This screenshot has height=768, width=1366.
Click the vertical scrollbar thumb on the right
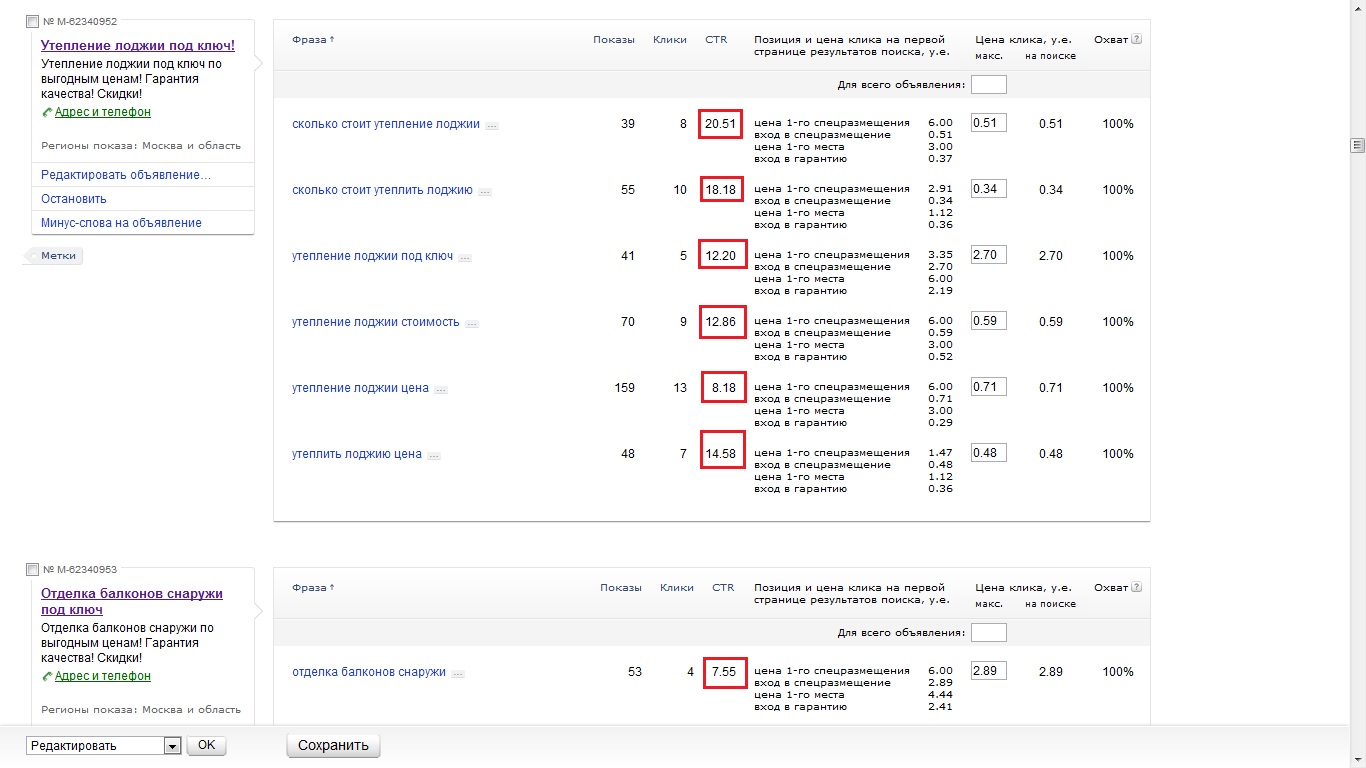point(1357,145)
